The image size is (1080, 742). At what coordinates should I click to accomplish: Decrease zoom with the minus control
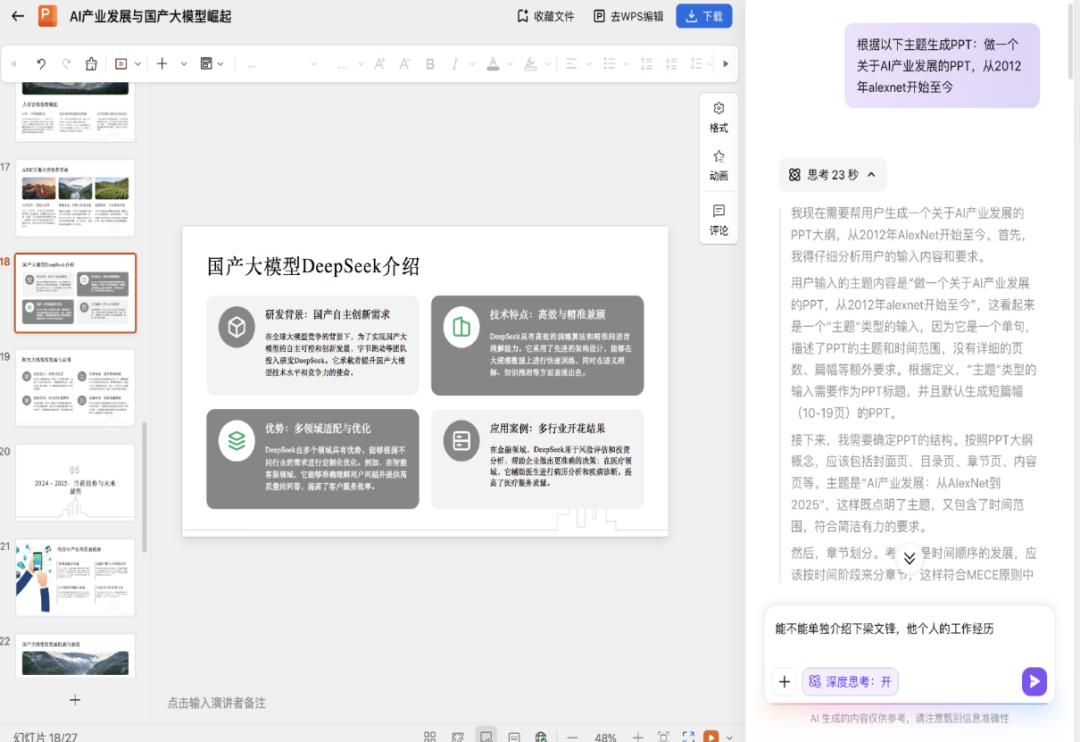coord(571,736)
